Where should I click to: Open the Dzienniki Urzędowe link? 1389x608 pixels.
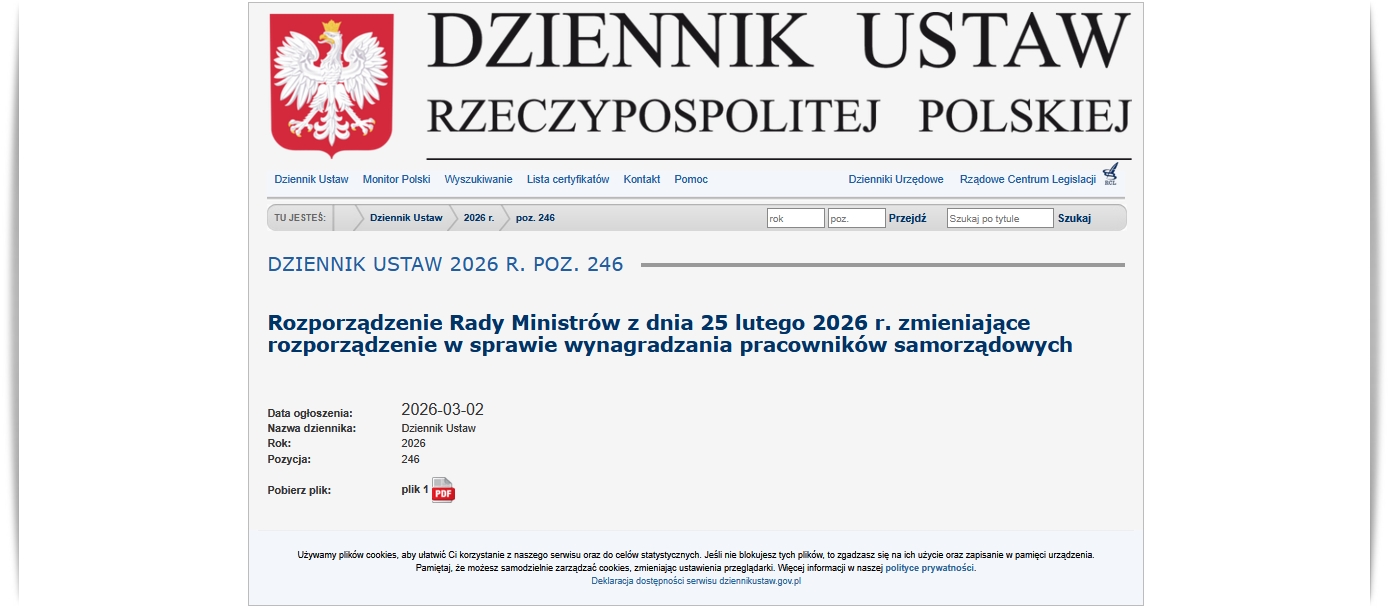coord(895,180)
